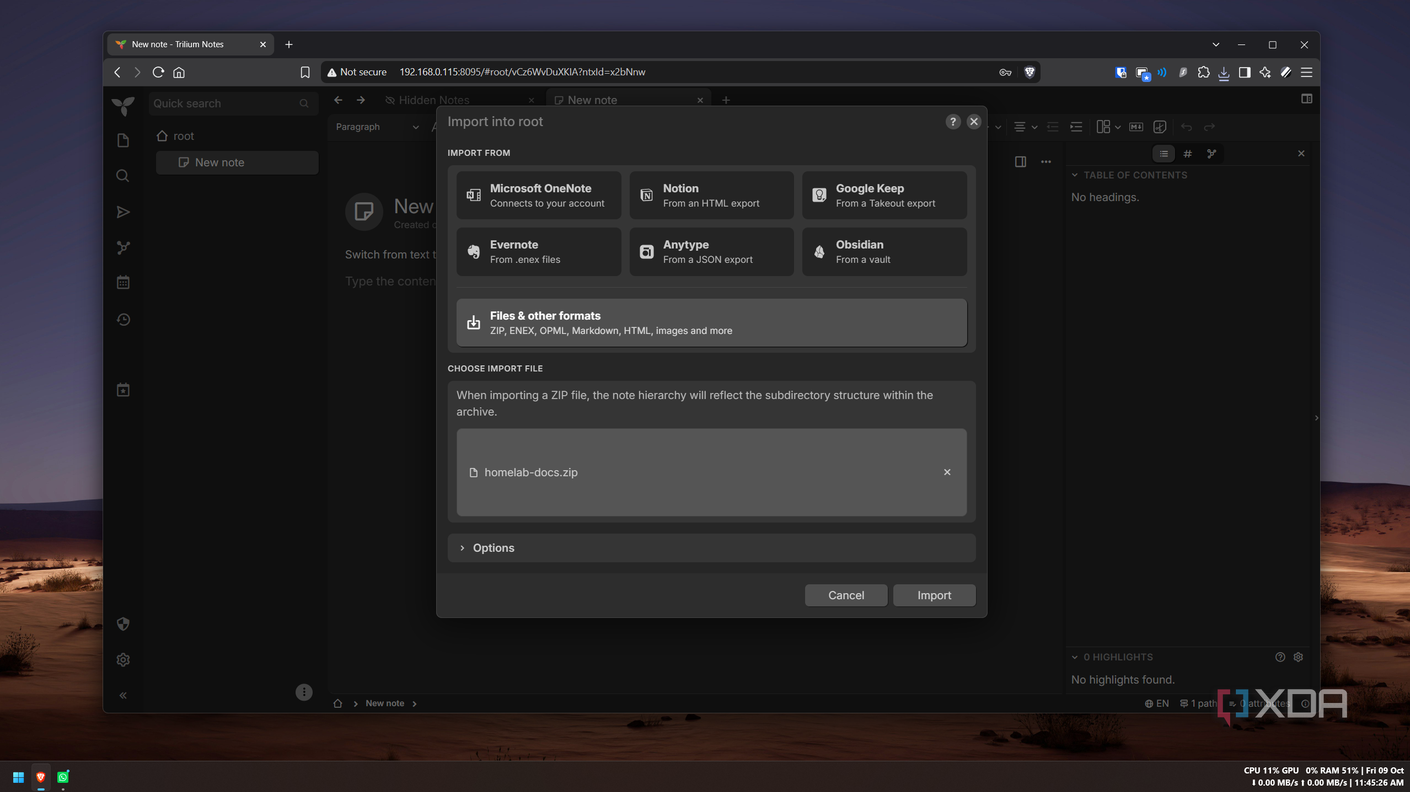Collapse the left launcher pane
1410x792 pixels.
(x=123, y=695)
